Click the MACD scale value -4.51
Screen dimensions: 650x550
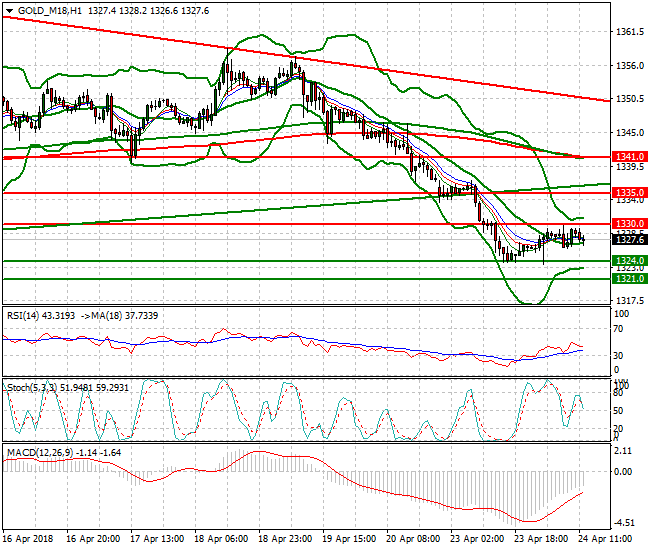[x=623, y=523]
